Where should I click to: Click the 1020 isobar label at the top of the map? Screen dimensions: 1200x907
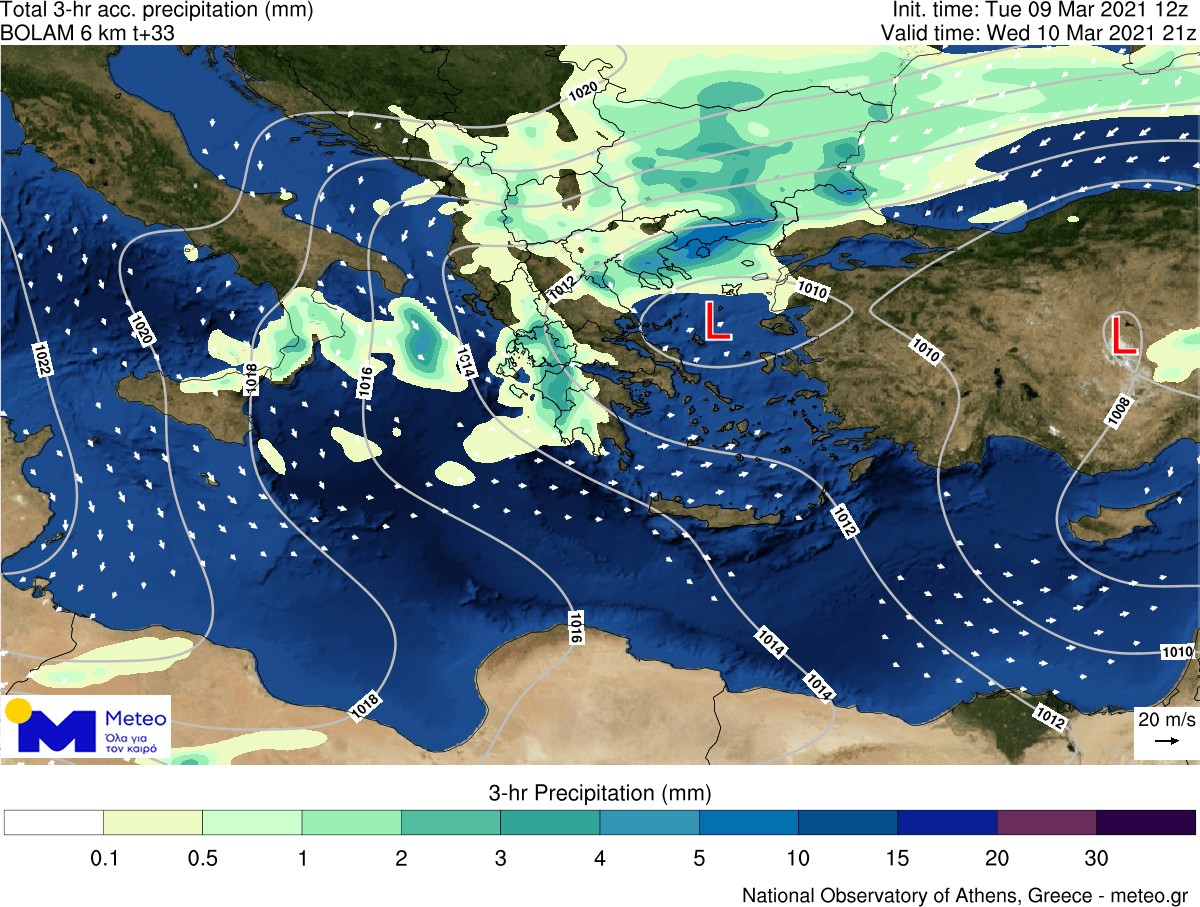[x=583, y=92]
